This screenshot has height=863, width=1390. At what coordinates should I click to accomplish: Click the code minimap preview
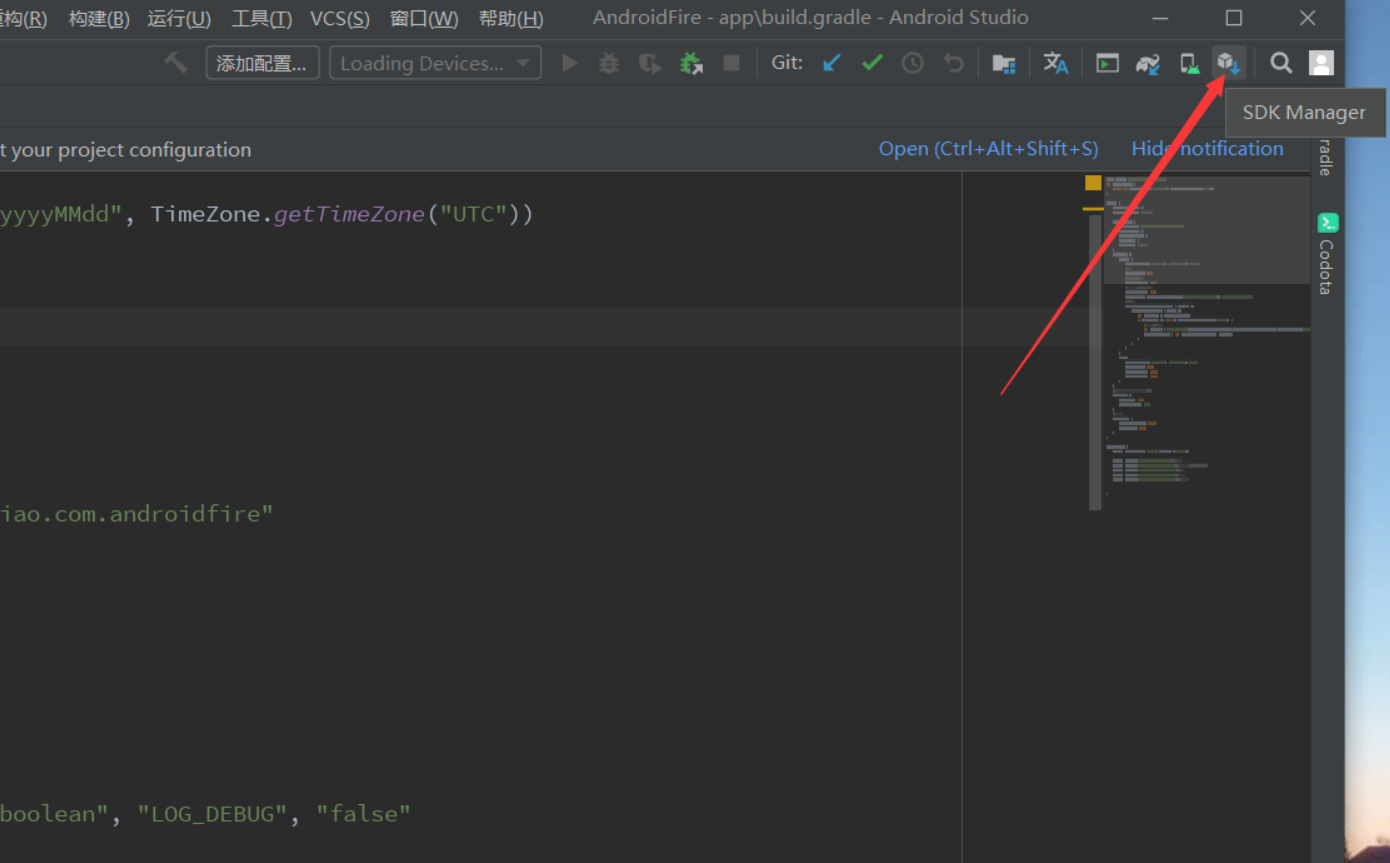tap(1207, 335)
